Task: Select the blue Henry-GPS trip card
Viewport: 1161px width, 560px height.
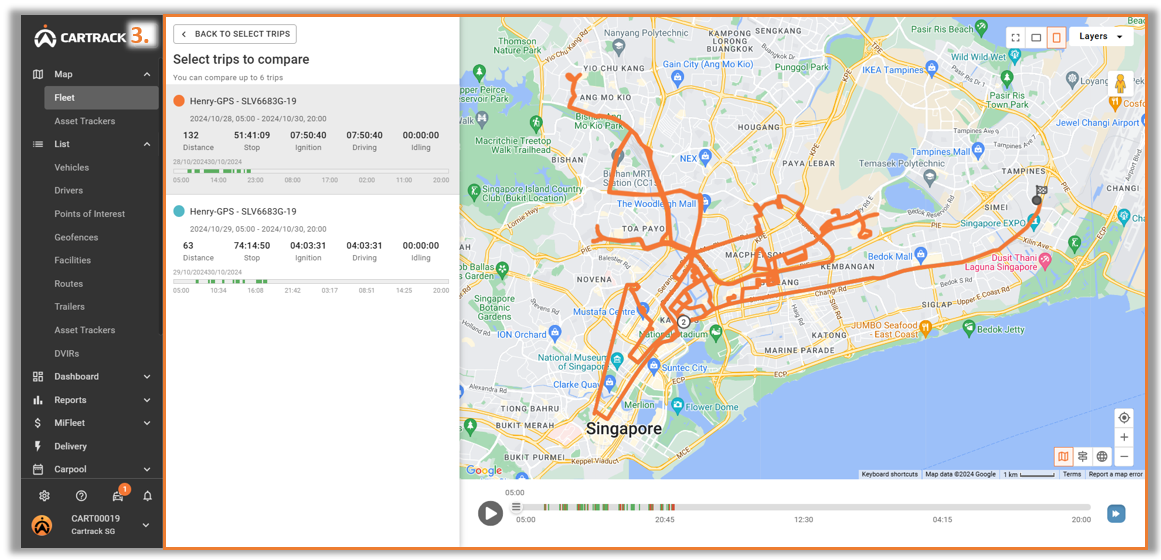Action: point(311,249)
